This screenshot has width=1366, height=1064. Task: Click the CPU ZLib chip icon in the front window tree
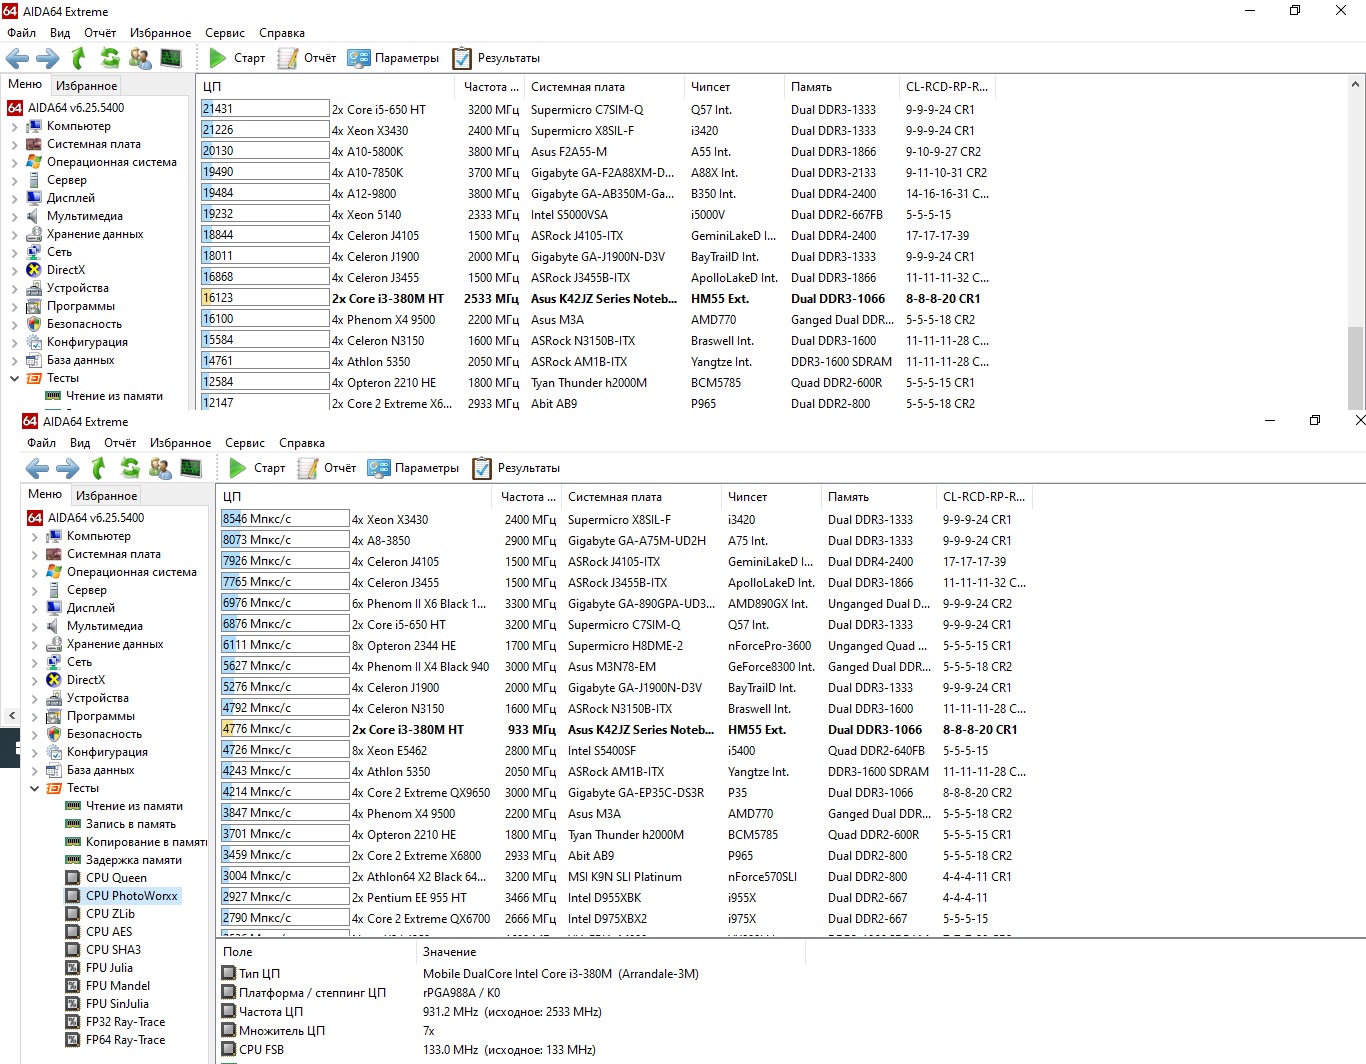[73, 914]
